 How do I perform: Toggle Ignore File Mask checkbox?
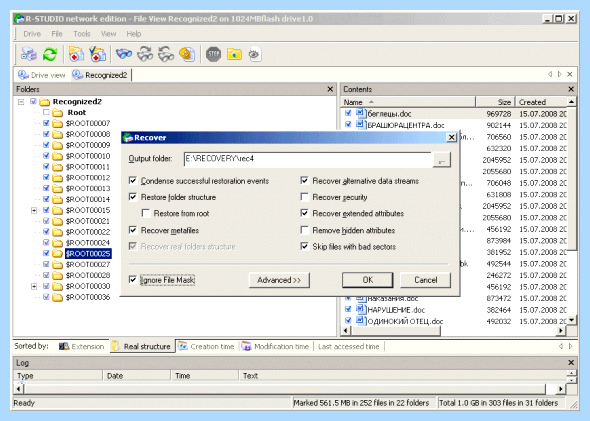click(133, 280)
